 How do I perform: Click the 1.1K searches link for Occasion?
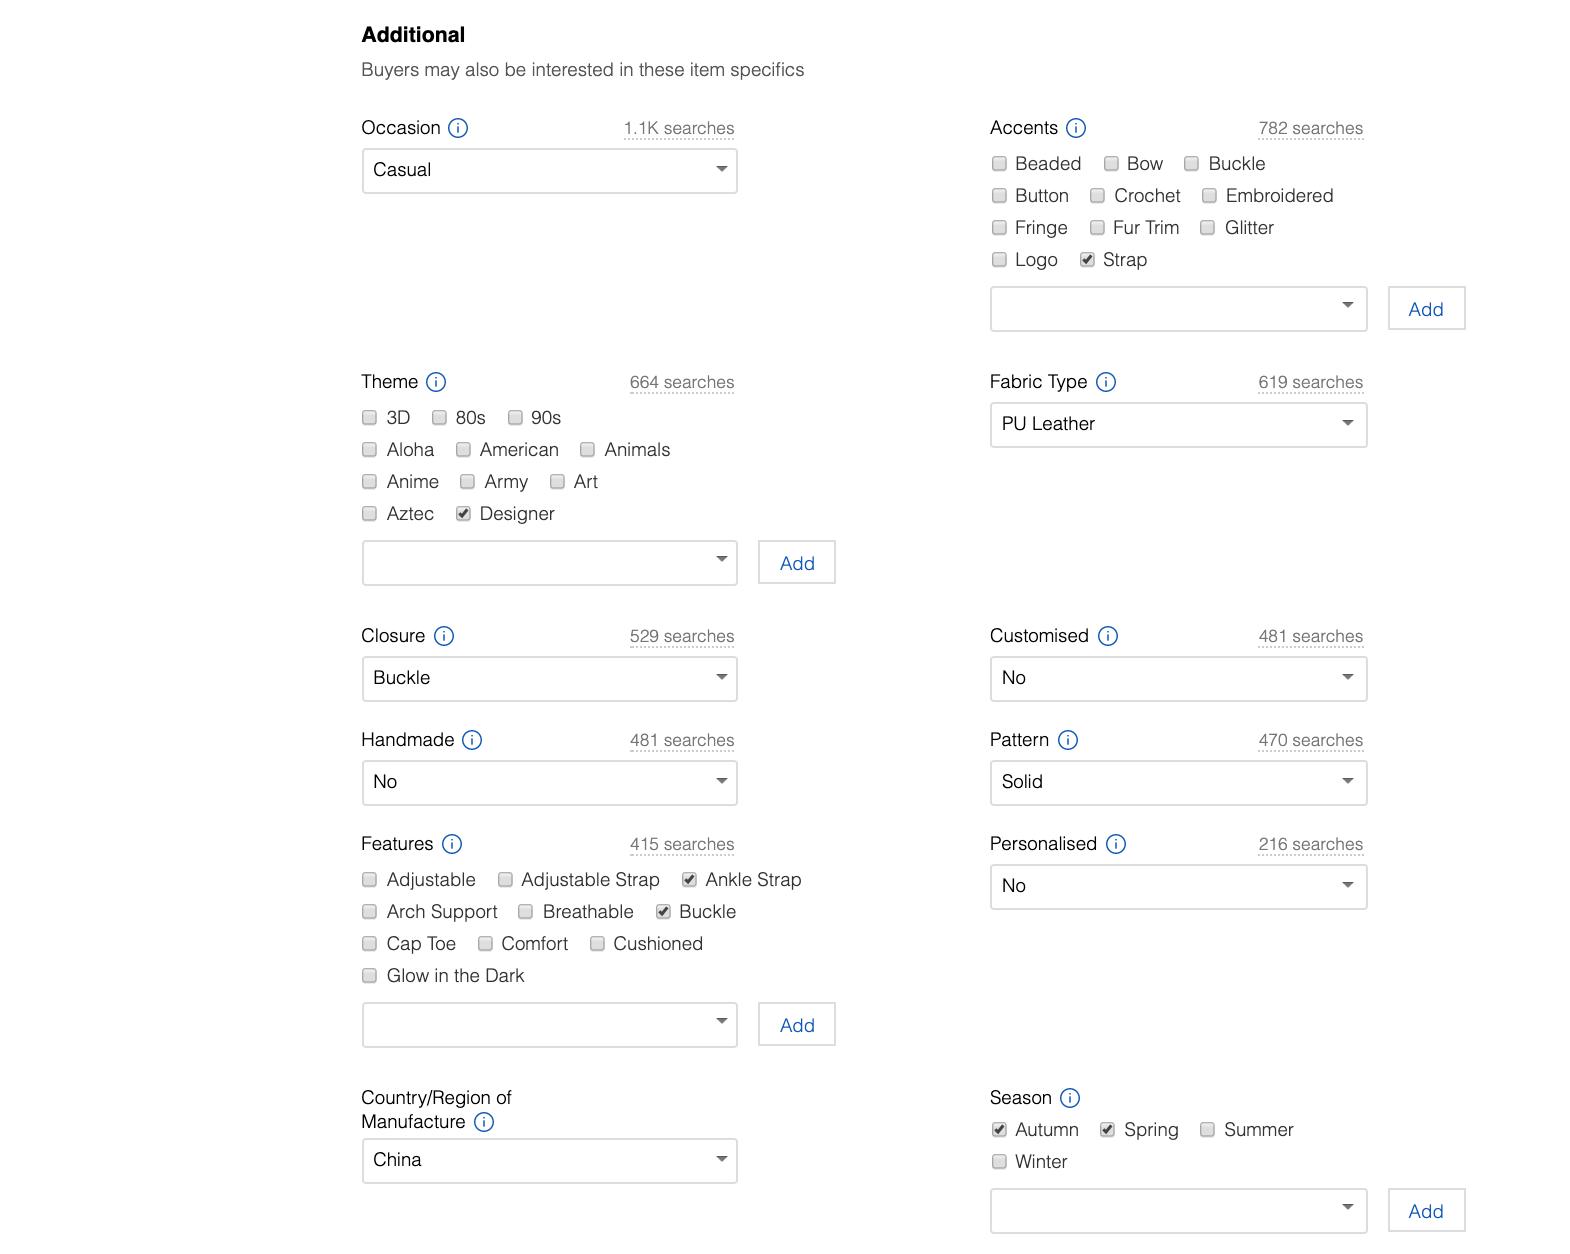[x=678, y=129]
